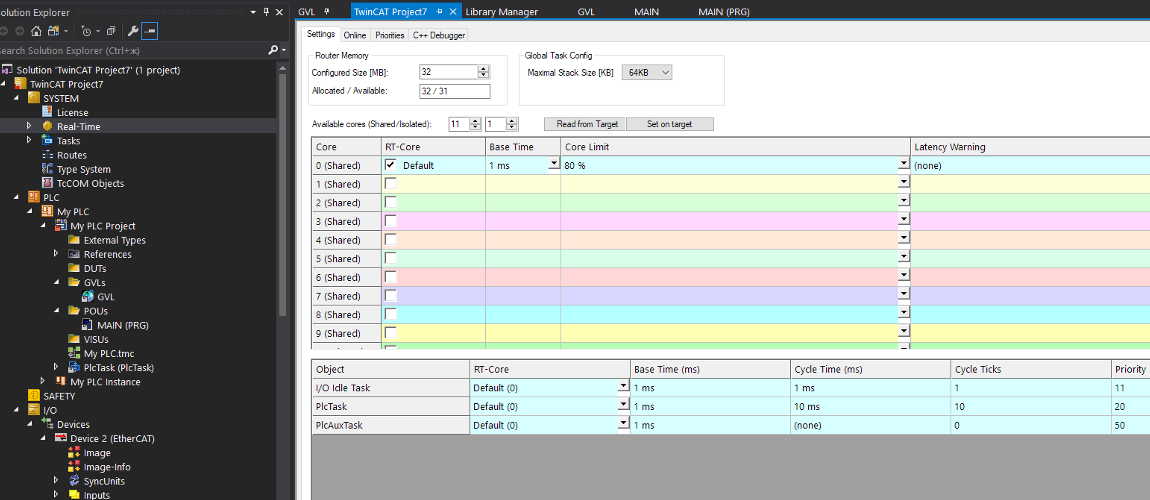
Task: Enable RT-Core checkbox for core 5
Action: (x=391, y=258)
